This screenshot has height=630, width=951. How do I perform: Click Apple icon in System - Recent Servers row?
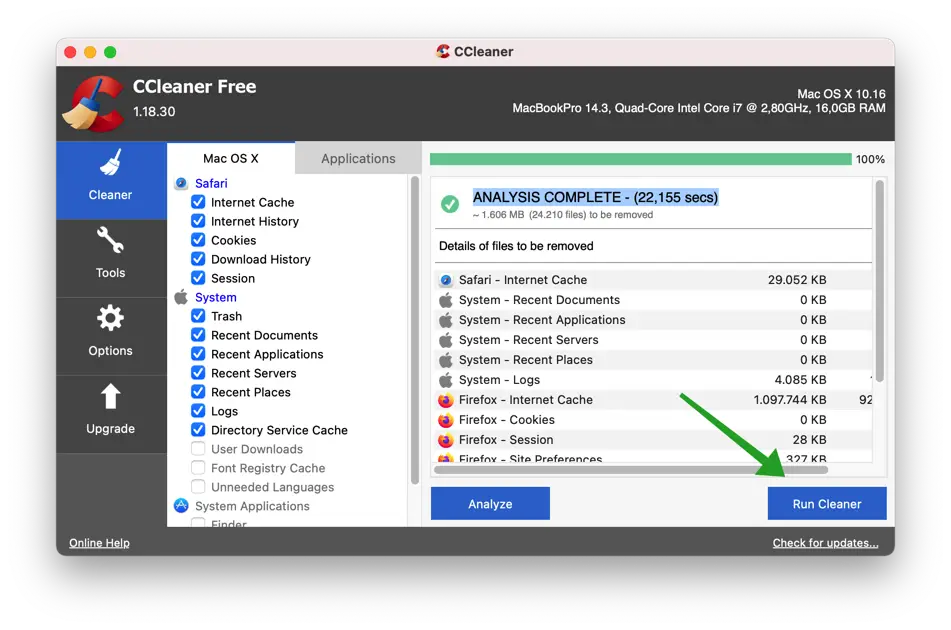(446, 340)
